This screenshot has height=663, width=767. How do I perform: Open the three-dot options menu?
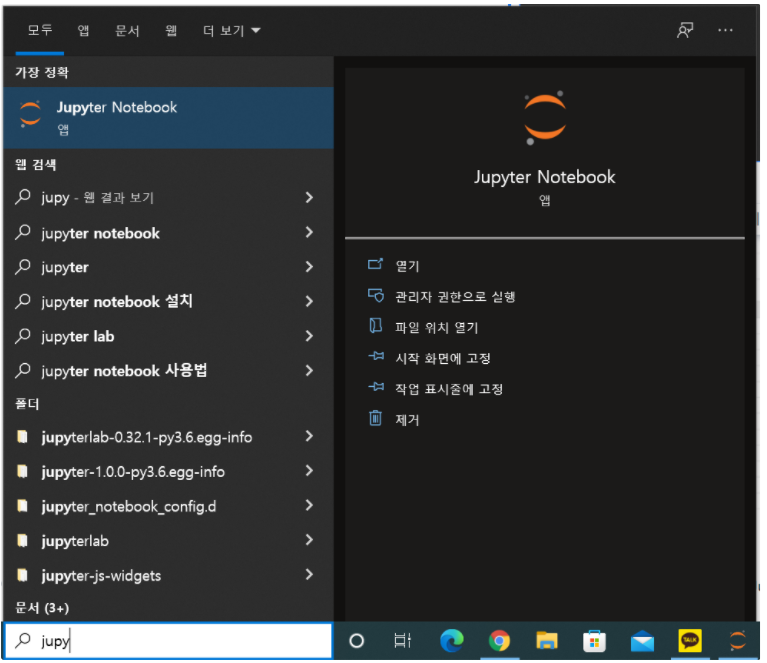click(725, 30)
